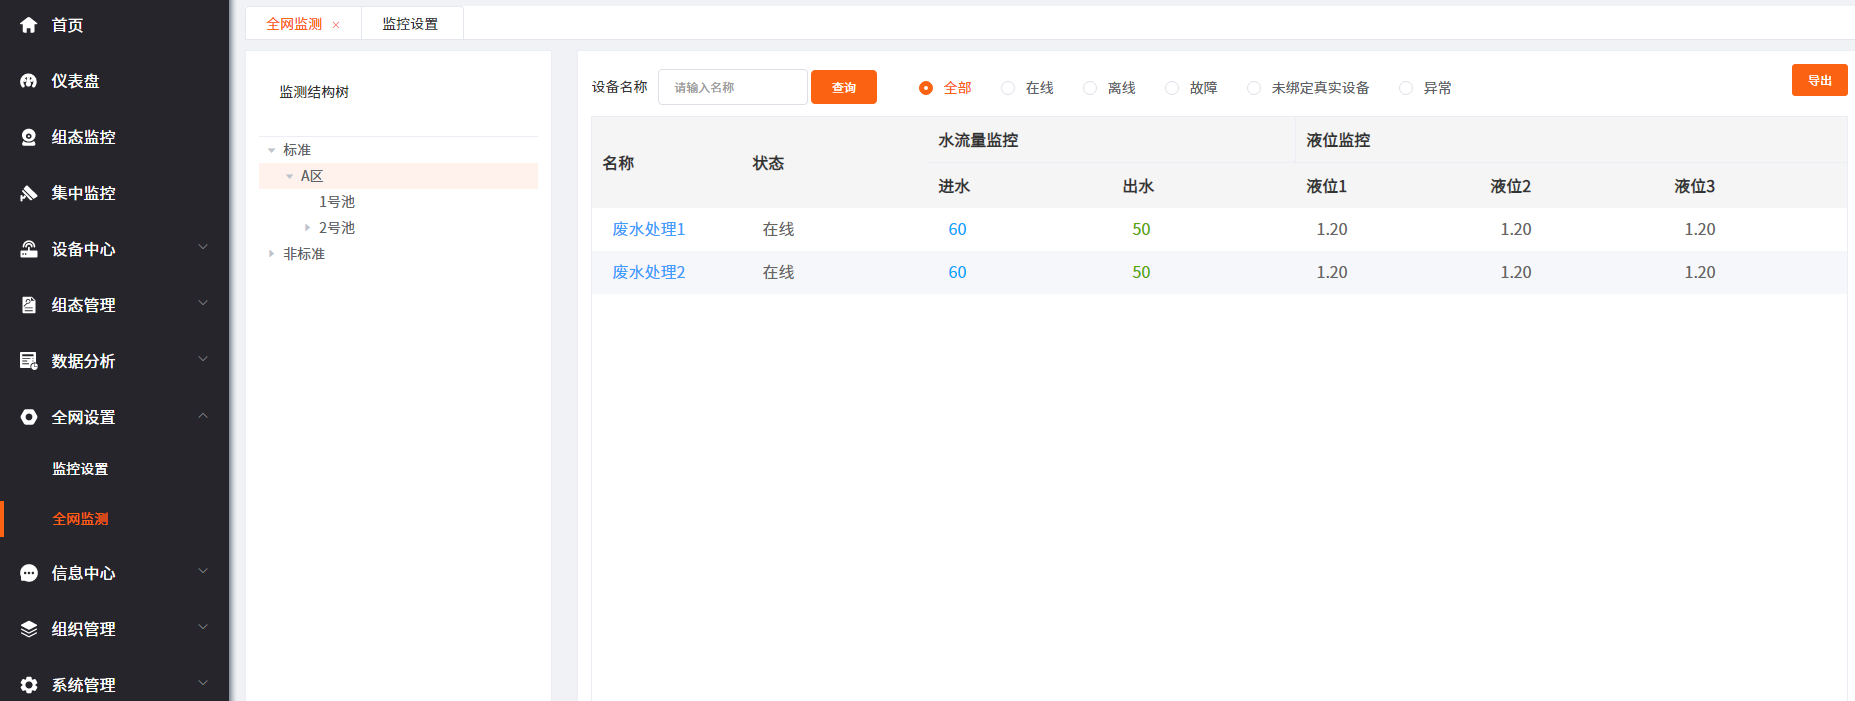Viewport: 1855px width, 701px height.
Task: Open the dashboard icon for 仪表盘
Action: click(x=29, y=81)
